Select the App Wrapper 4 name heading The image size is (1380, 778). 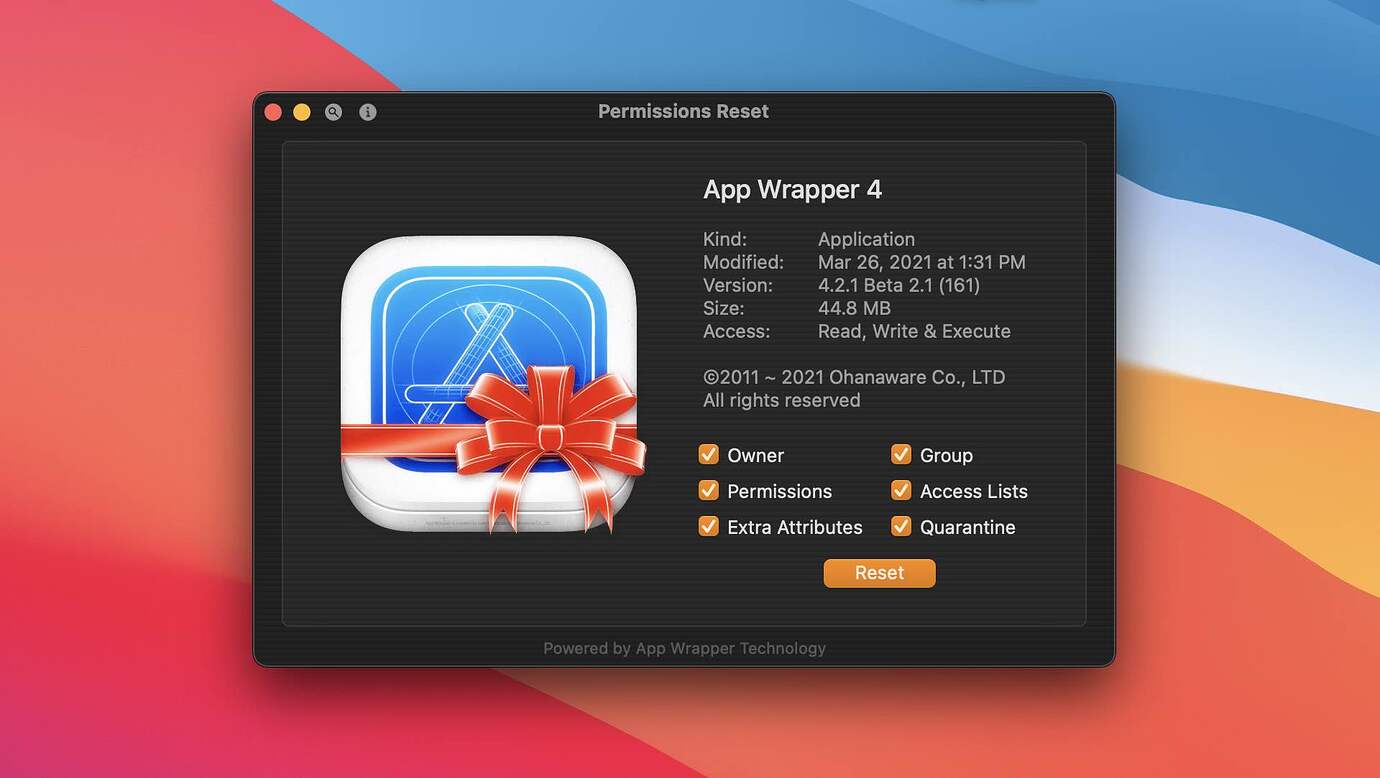(792, 190)
